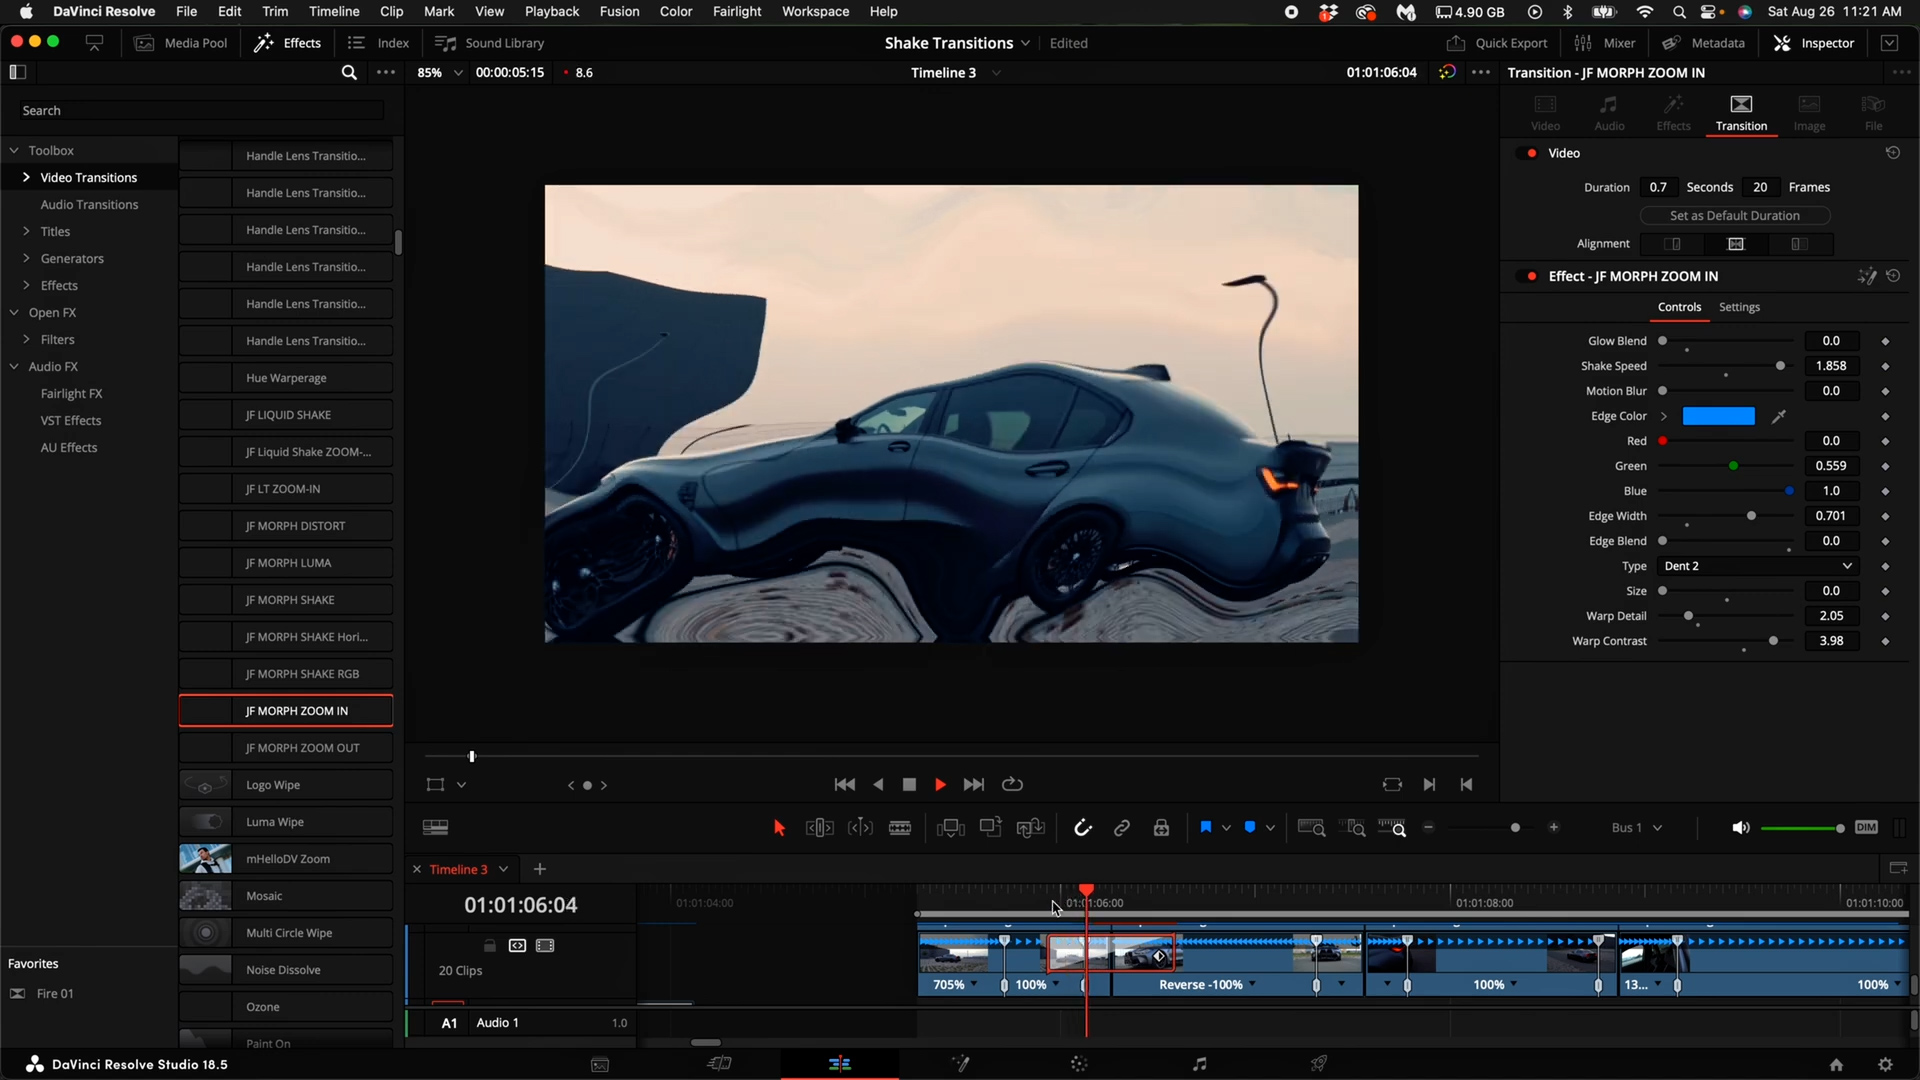The width and height of the screenshot is (1920, 1080).
Task: Click the edge color eyedropper picker
Action: [x=1778, y=417]
